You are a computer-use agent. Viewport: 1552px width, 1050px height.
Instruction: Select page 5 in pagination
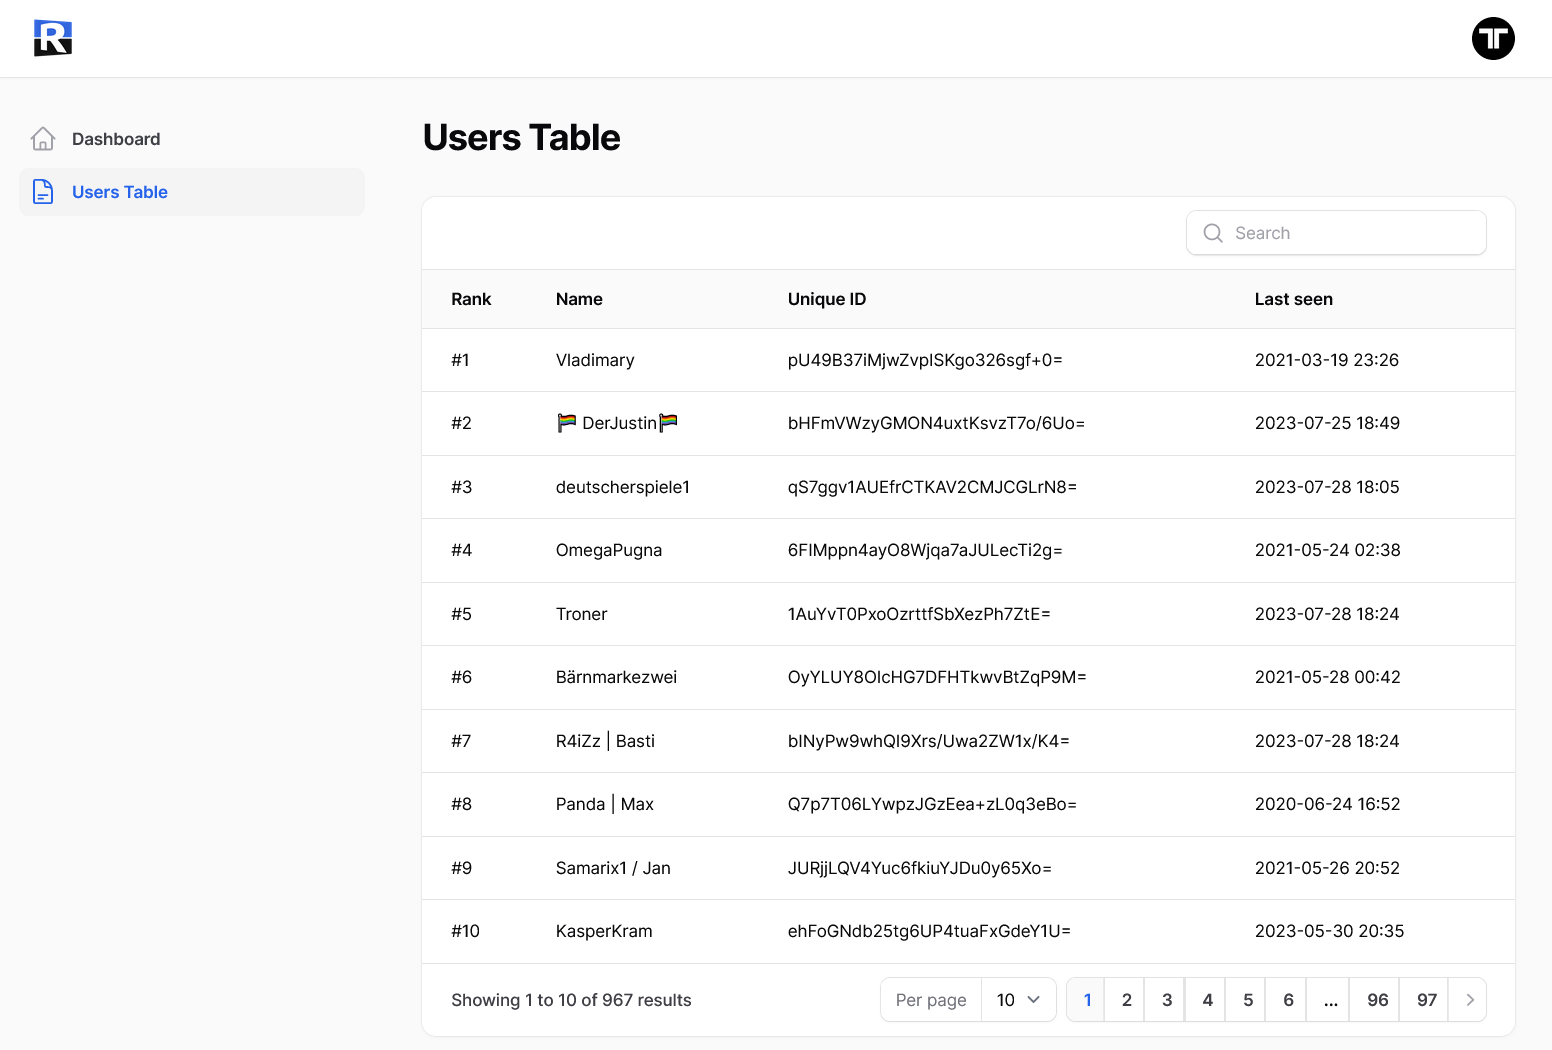coord(1247,1000)
